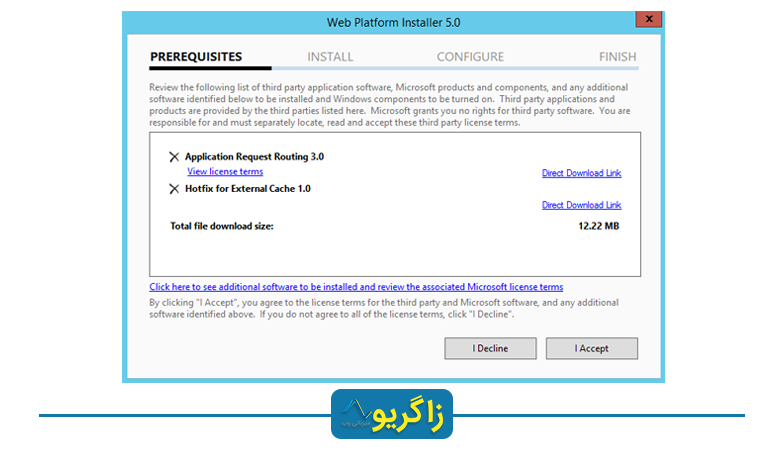
Task: Remove Hotfix for External Cache 1.0 via X icon
Action: pyautogui.click(x=174, y=189)
